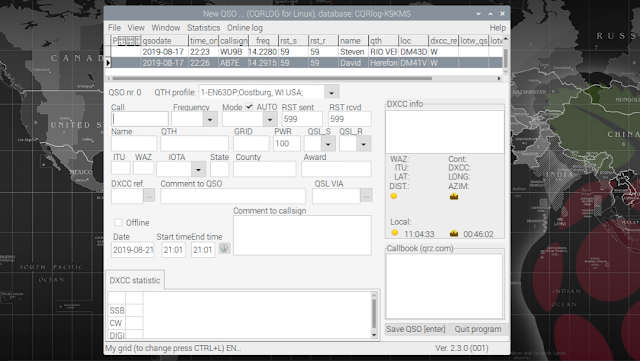This screenshot has height=361, width=640.
Task: Open the Online log menu
Action: pos(245,28)
